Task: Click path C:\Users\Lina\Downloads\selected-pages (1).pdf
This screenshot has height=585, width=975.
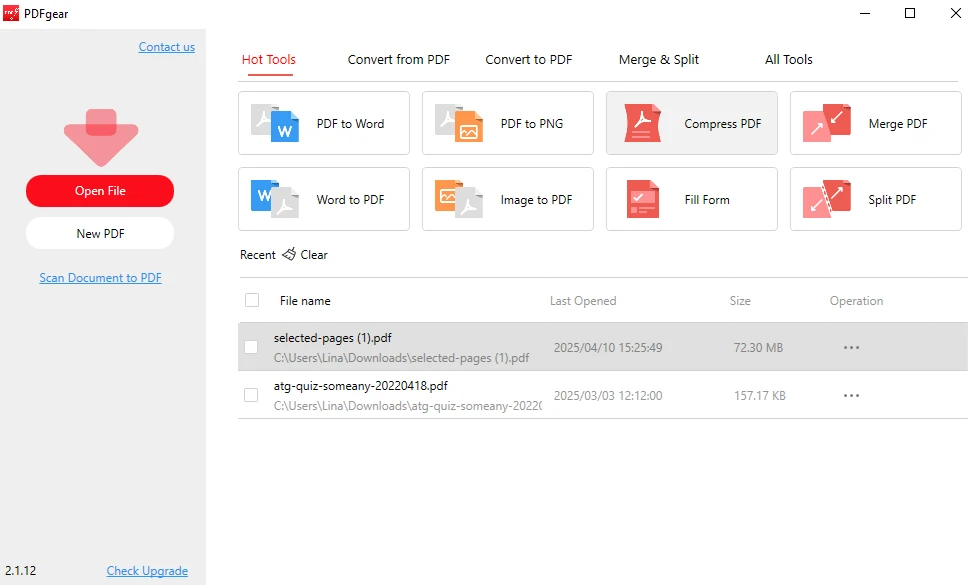Action: [401, 357]
